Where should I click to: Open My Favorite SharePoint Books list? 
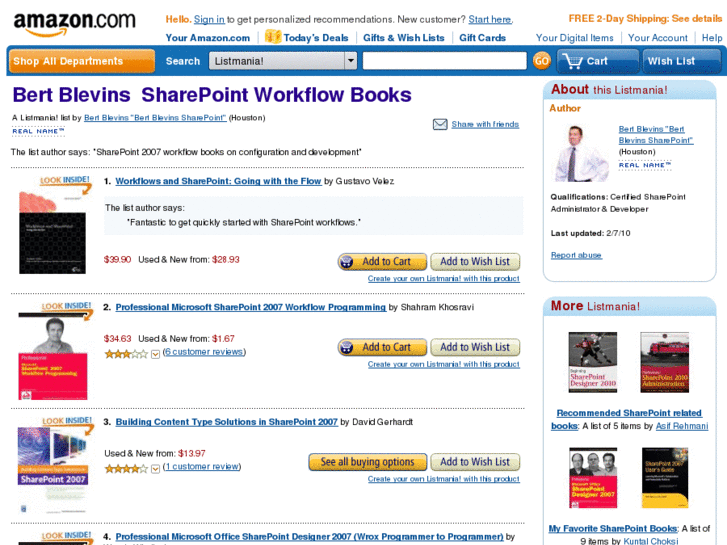613,528
